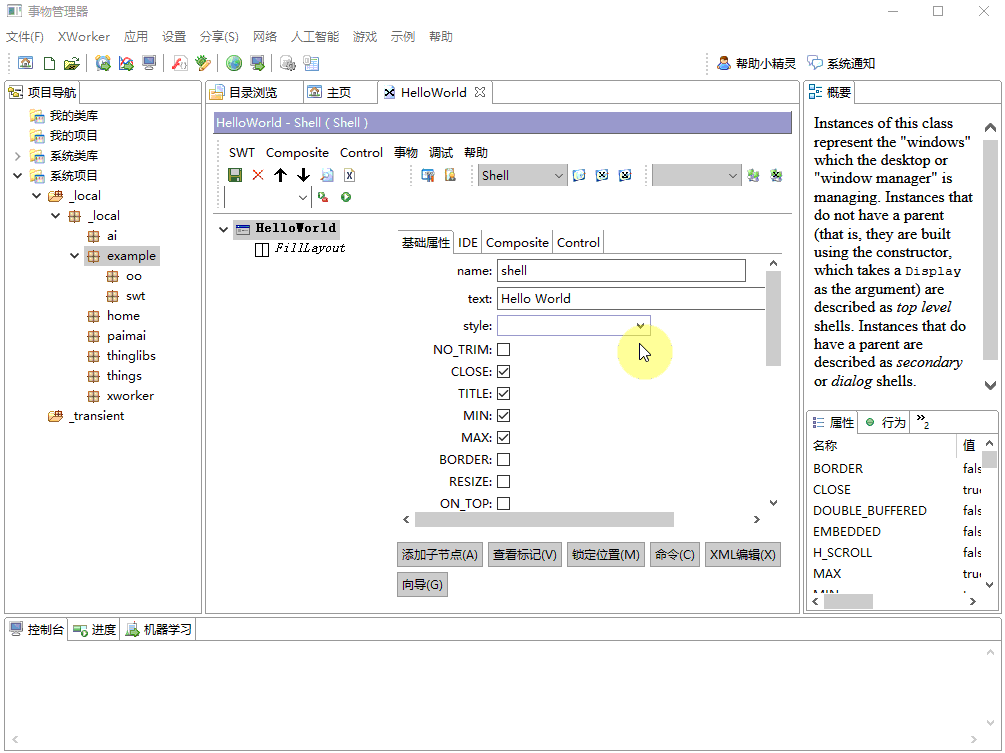1005x753 pixels.
Task: Click the table layout icon in toolbar
Action: point(311,63)
